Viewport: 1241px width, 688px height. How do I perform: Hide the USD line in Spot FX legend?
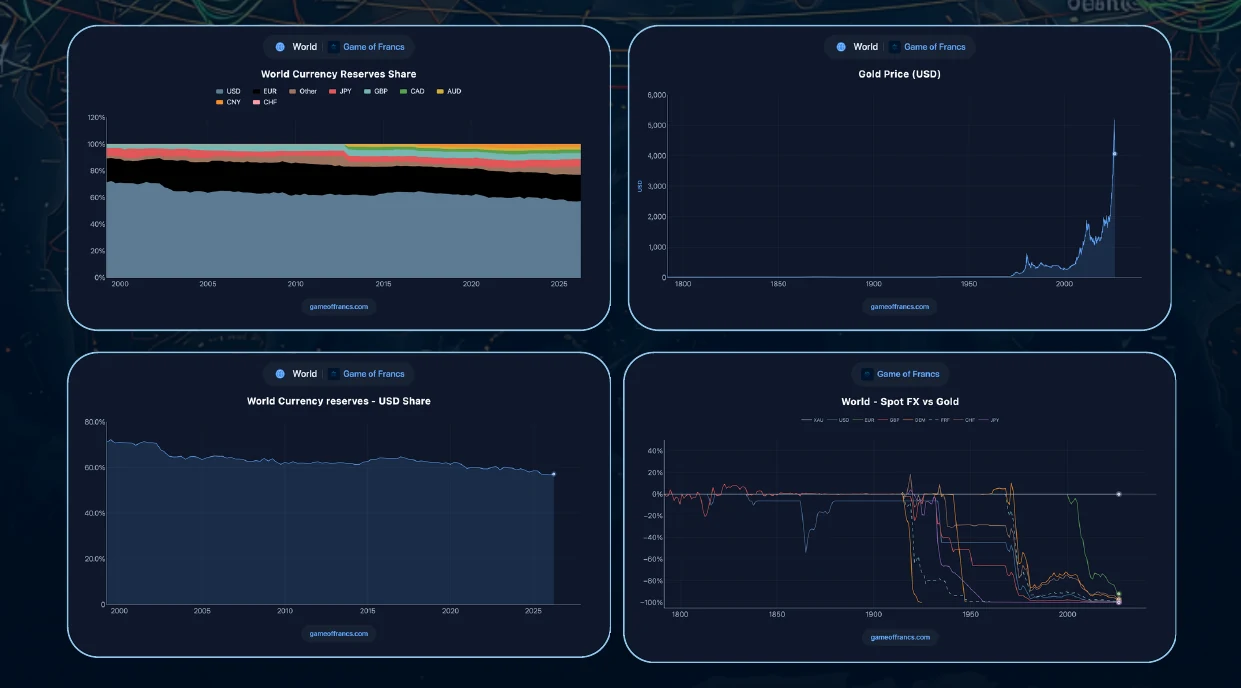tap(838, 420)
